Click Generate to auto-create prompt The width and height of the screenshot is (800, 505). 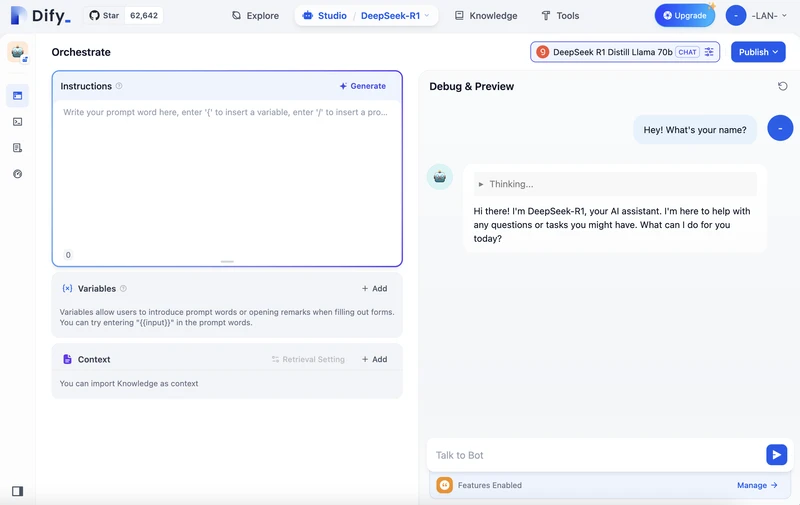[x=363, y=86]
